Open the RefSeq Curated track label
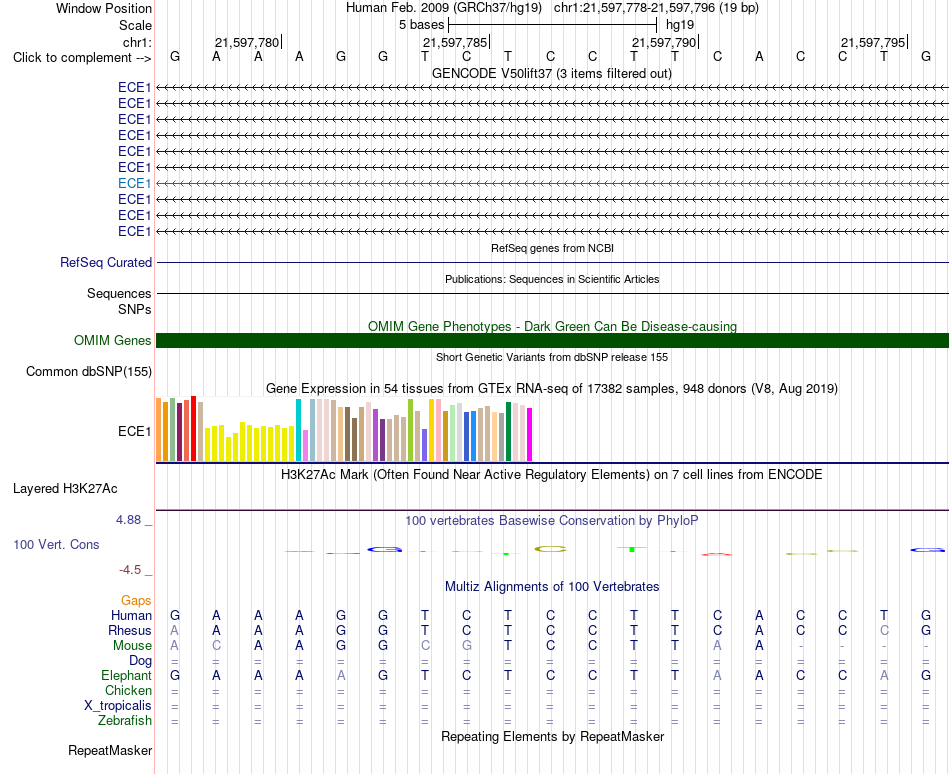 (x=105, y=262)
